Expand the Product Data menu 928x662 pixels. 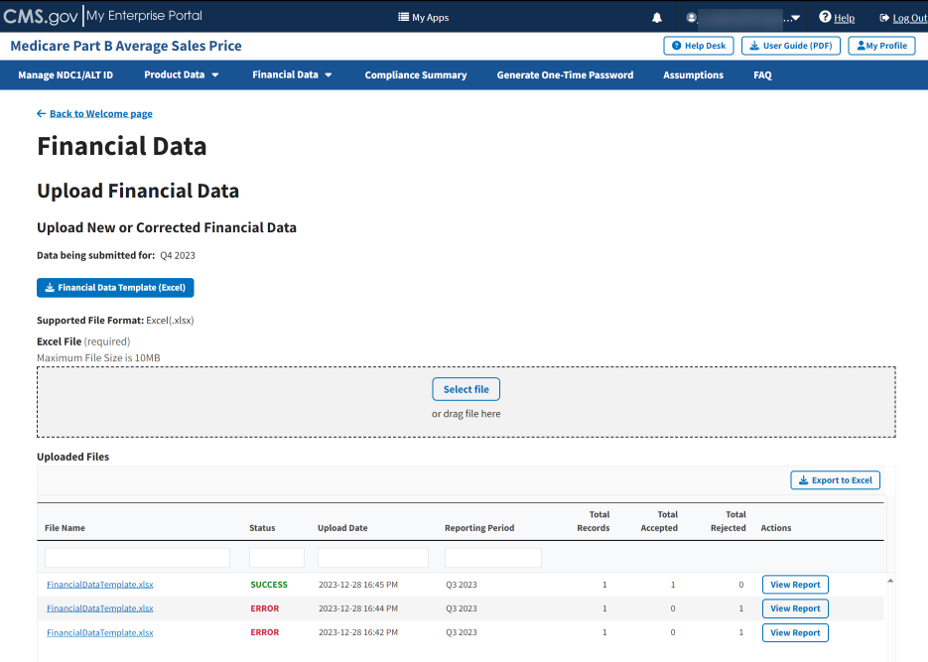click(x=181, y=75)
